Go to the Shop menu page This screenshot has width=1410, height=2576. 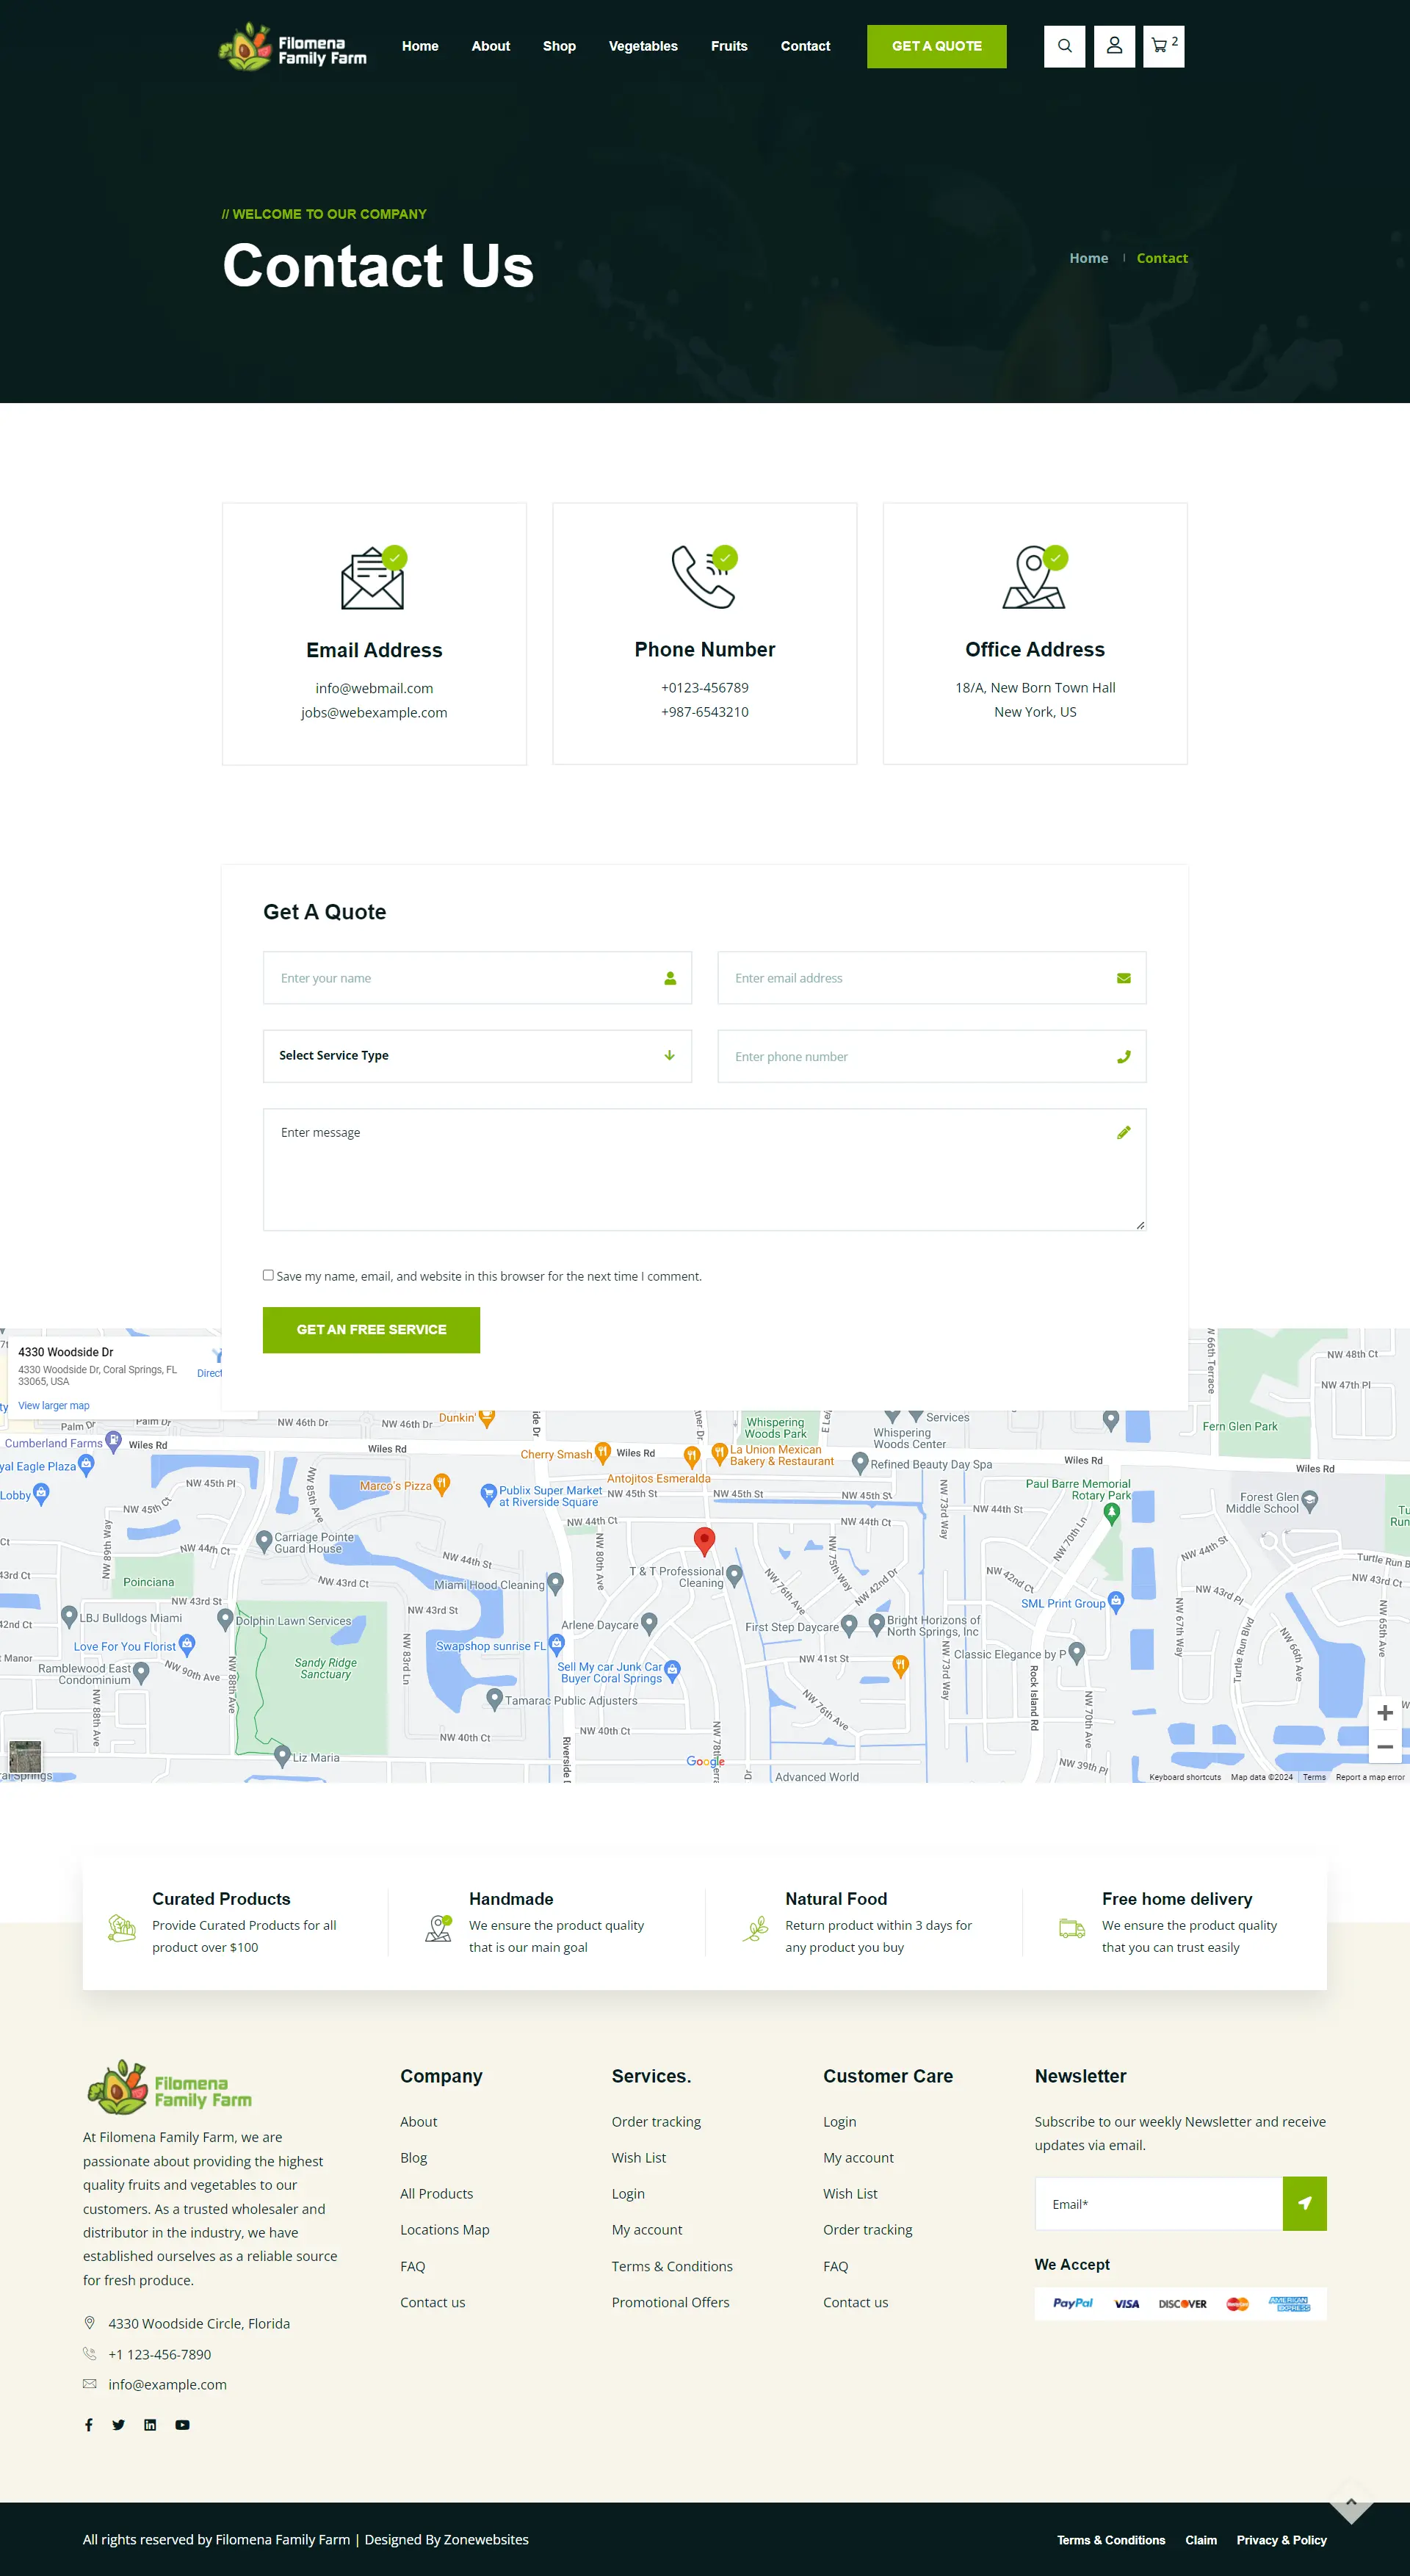coord(559,46)
